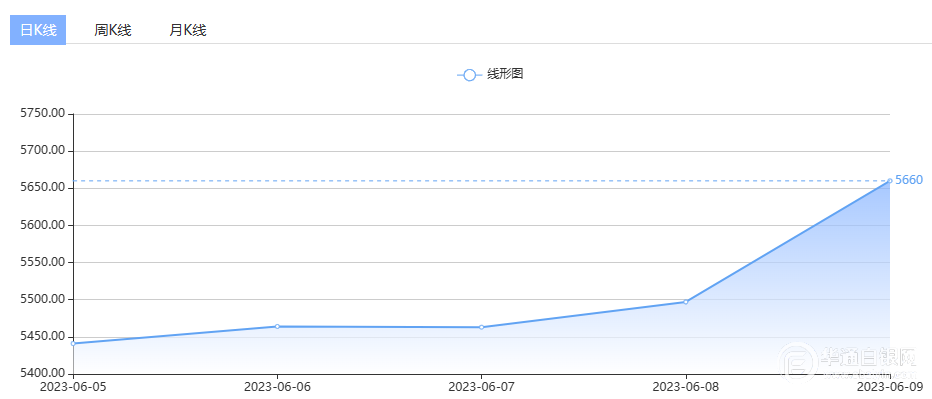This screenshot has width=932, height=399.
Task: Click the 2023-06-06 x-axis date label
Action: [x=277, y=387]
